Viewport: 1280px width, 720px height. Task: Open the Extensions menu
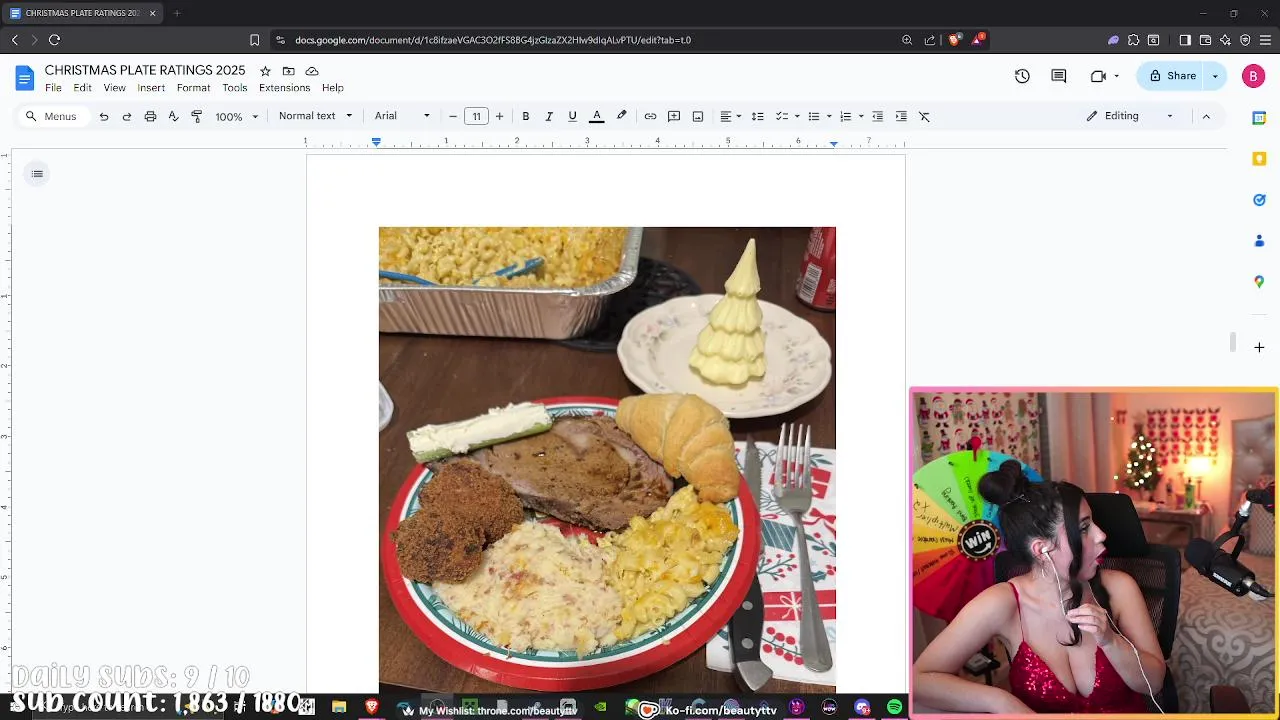click(284, 88)
